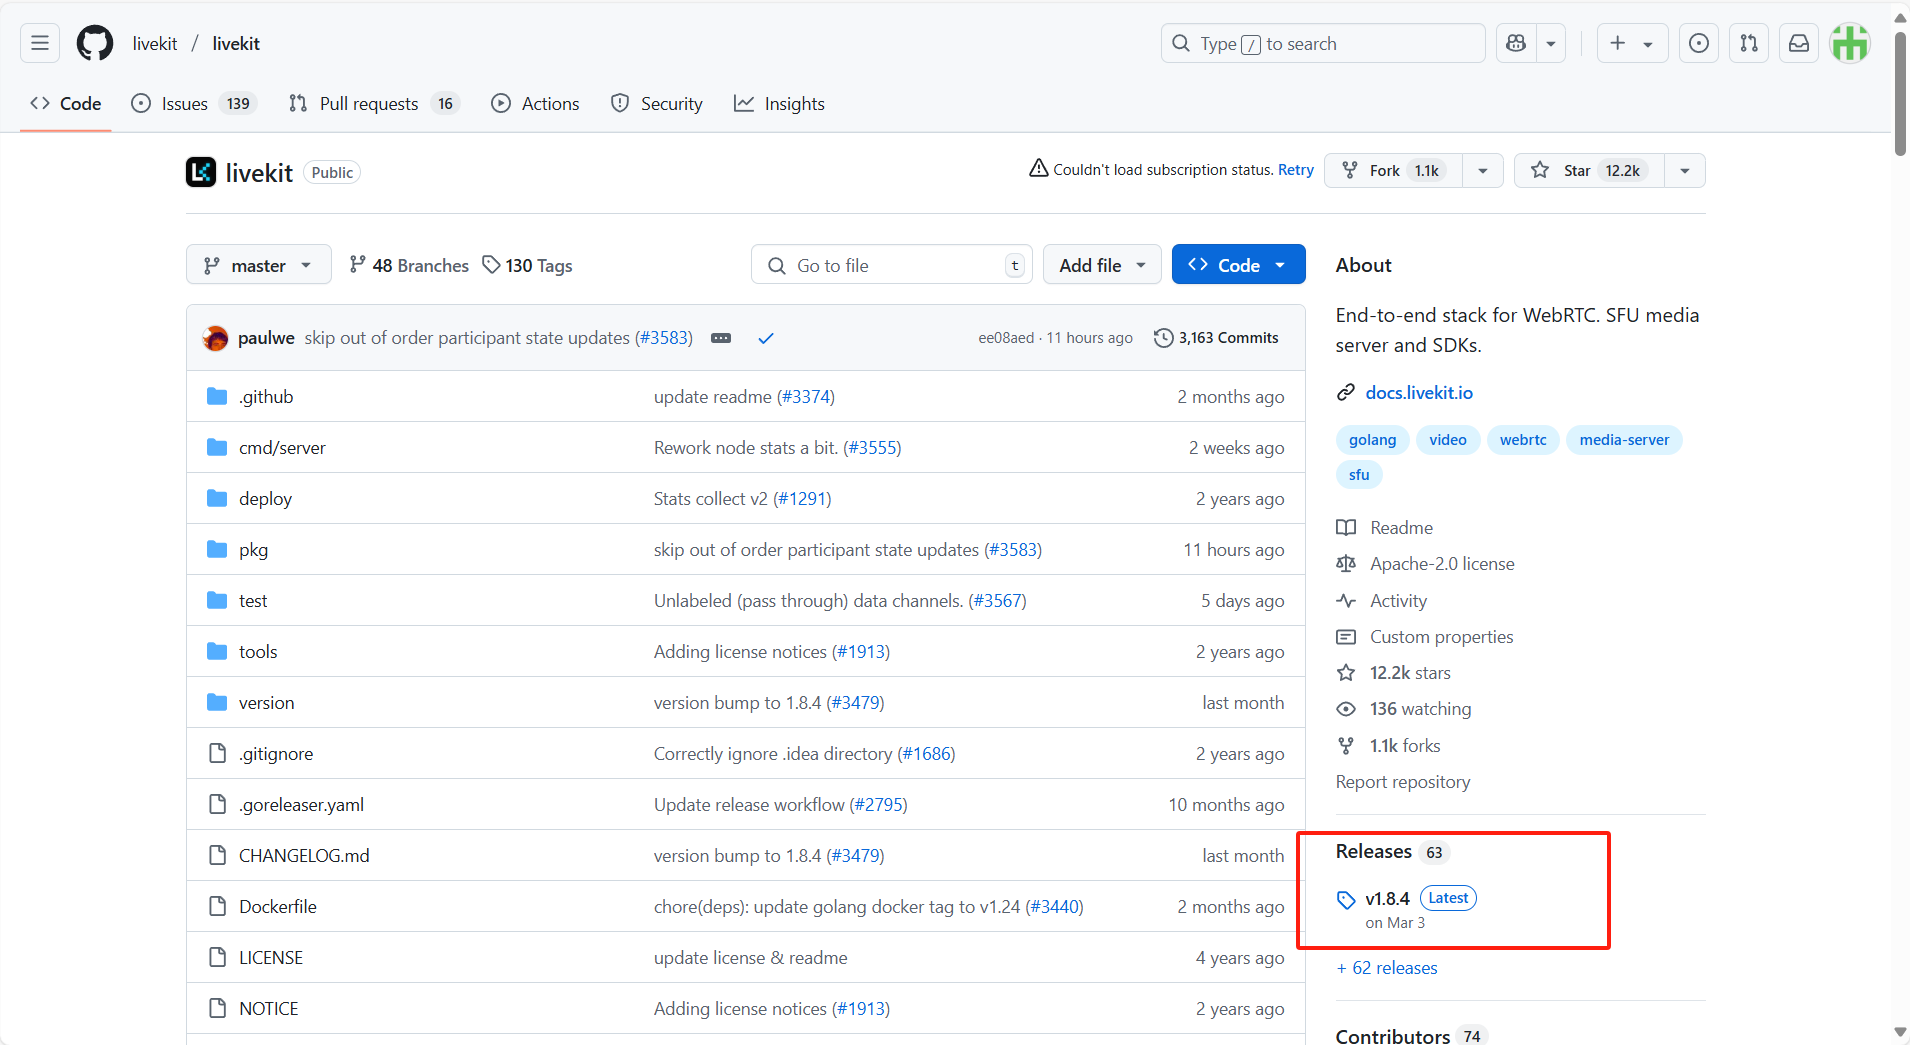Open the NOTICE file
This screenshot has height=1045, width=1910.
click(269, 1009)
